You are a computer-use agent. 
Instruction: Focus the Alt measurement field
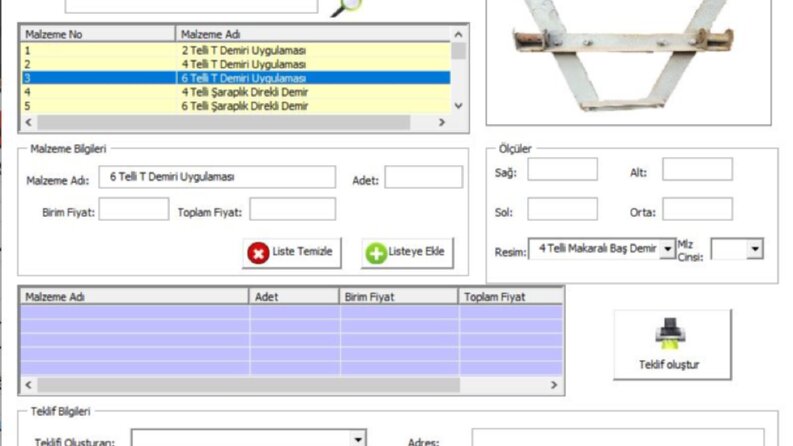tap(697, 169)
